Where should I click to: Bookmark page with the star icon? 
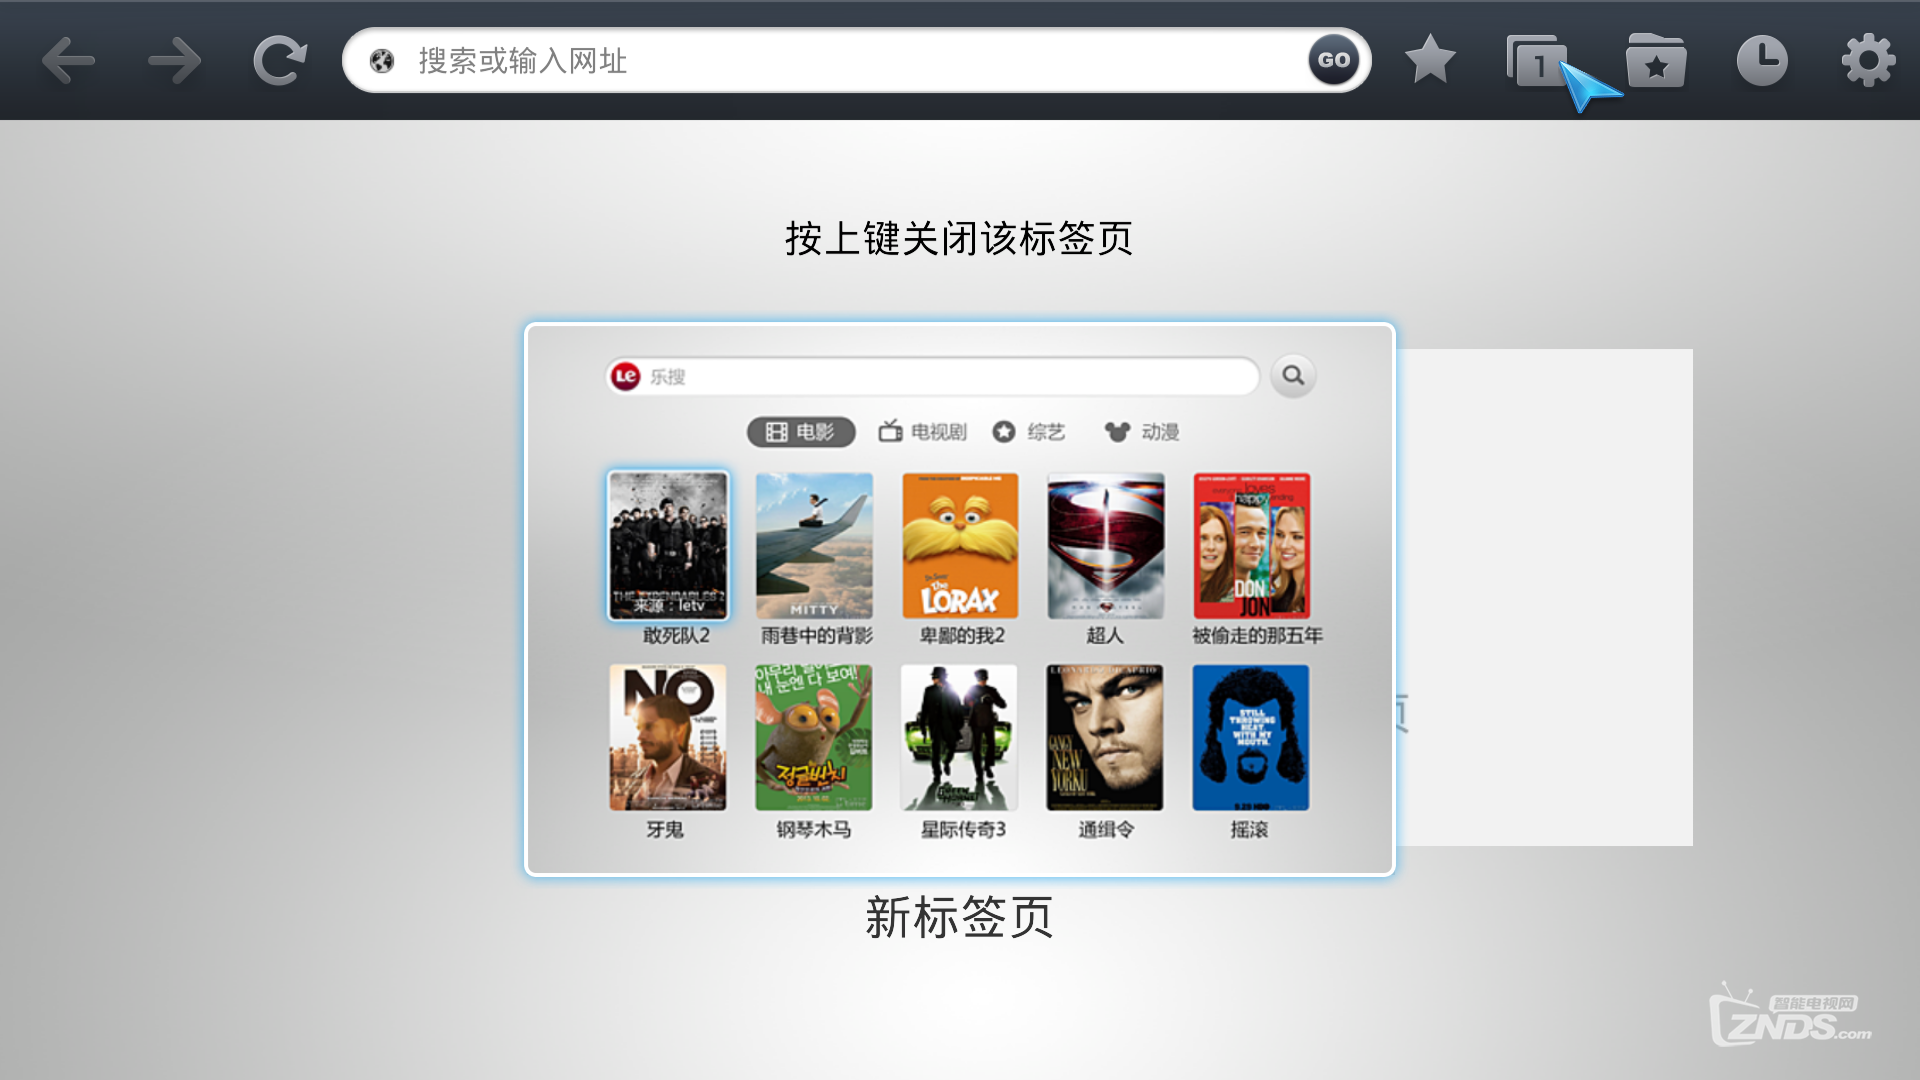coord(1430,59)
